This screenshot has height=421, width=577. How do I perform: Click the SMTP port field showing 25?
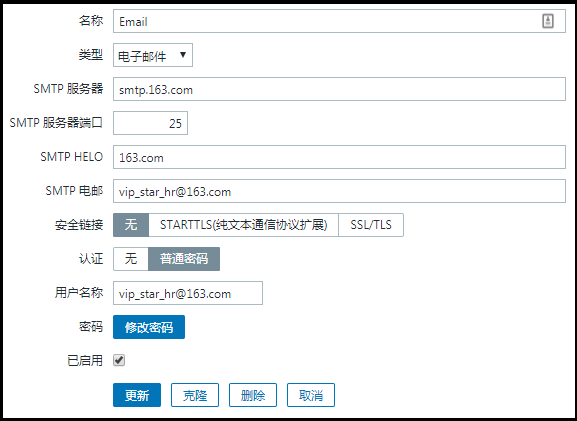(151, 123)
